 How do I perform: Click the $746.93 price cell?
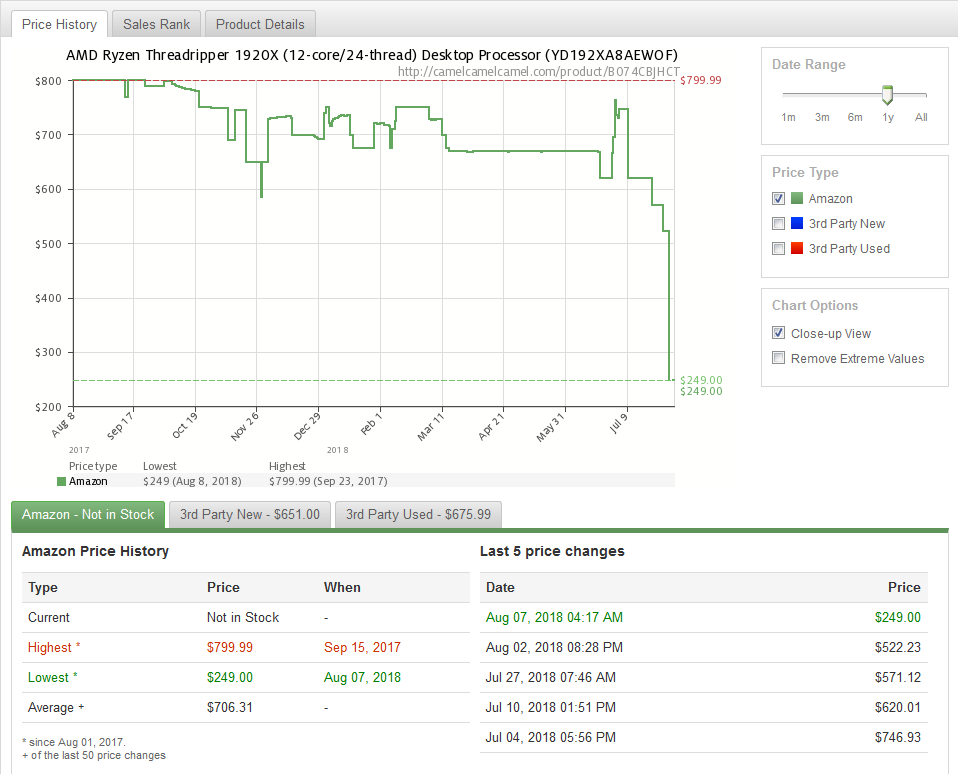click(x=898, y=737)
